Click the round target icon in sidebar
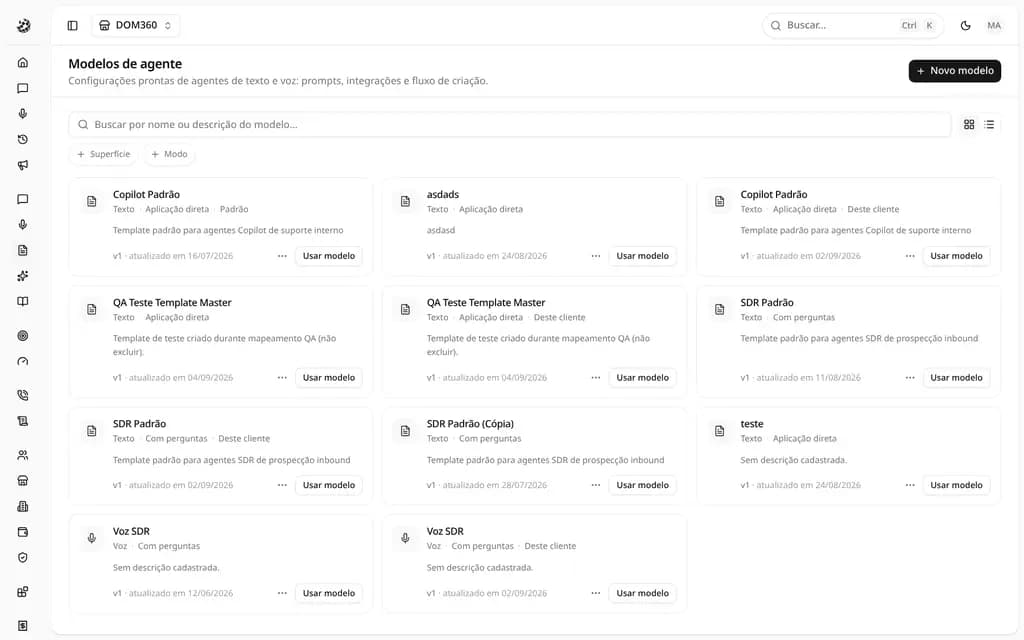Screen dimensions: 1024x640 [23, 336]
